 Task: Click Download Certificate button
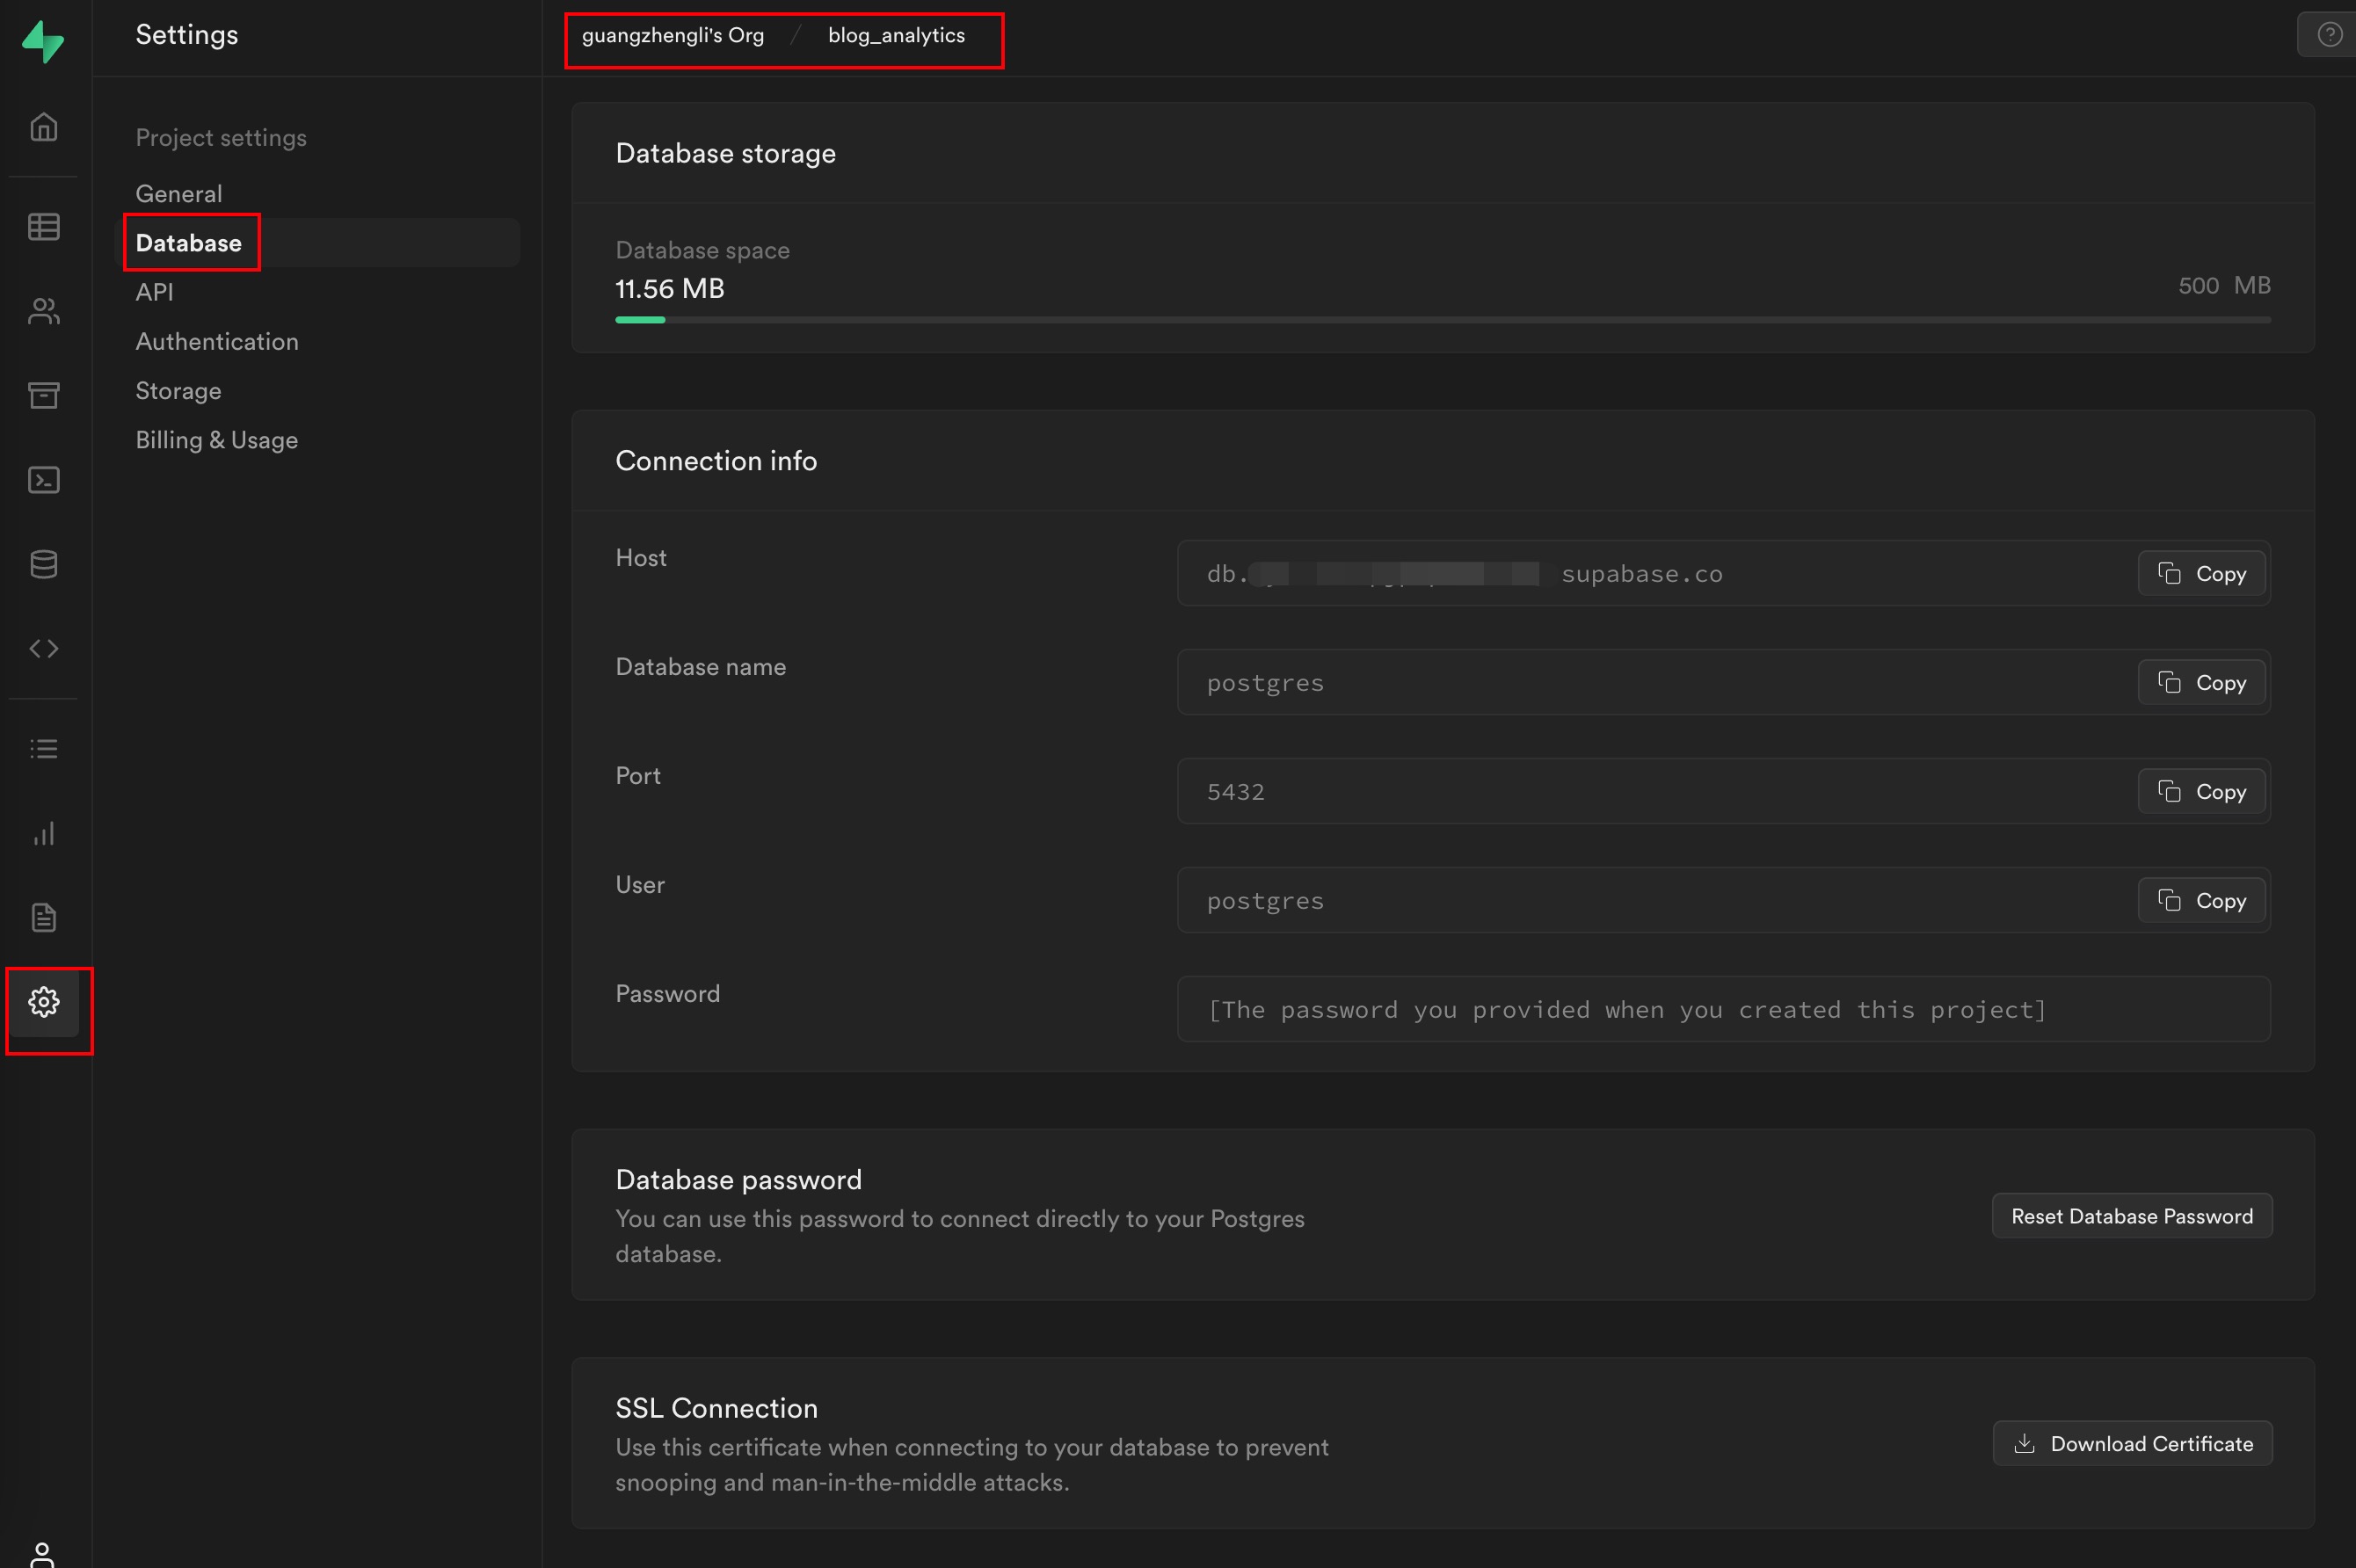pos(2131,1443)
